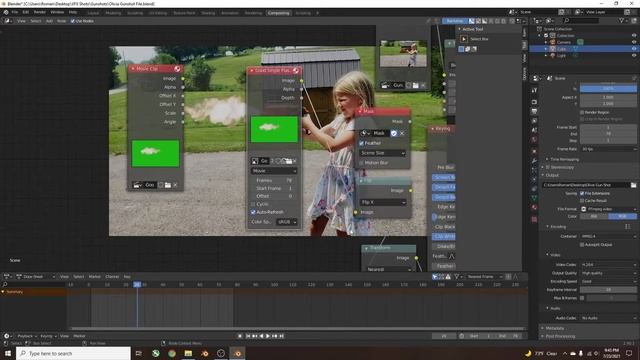Hide the Cube object in the outliner
The width and height of the screenshot is (640, 360).
(x=634, y=49)
